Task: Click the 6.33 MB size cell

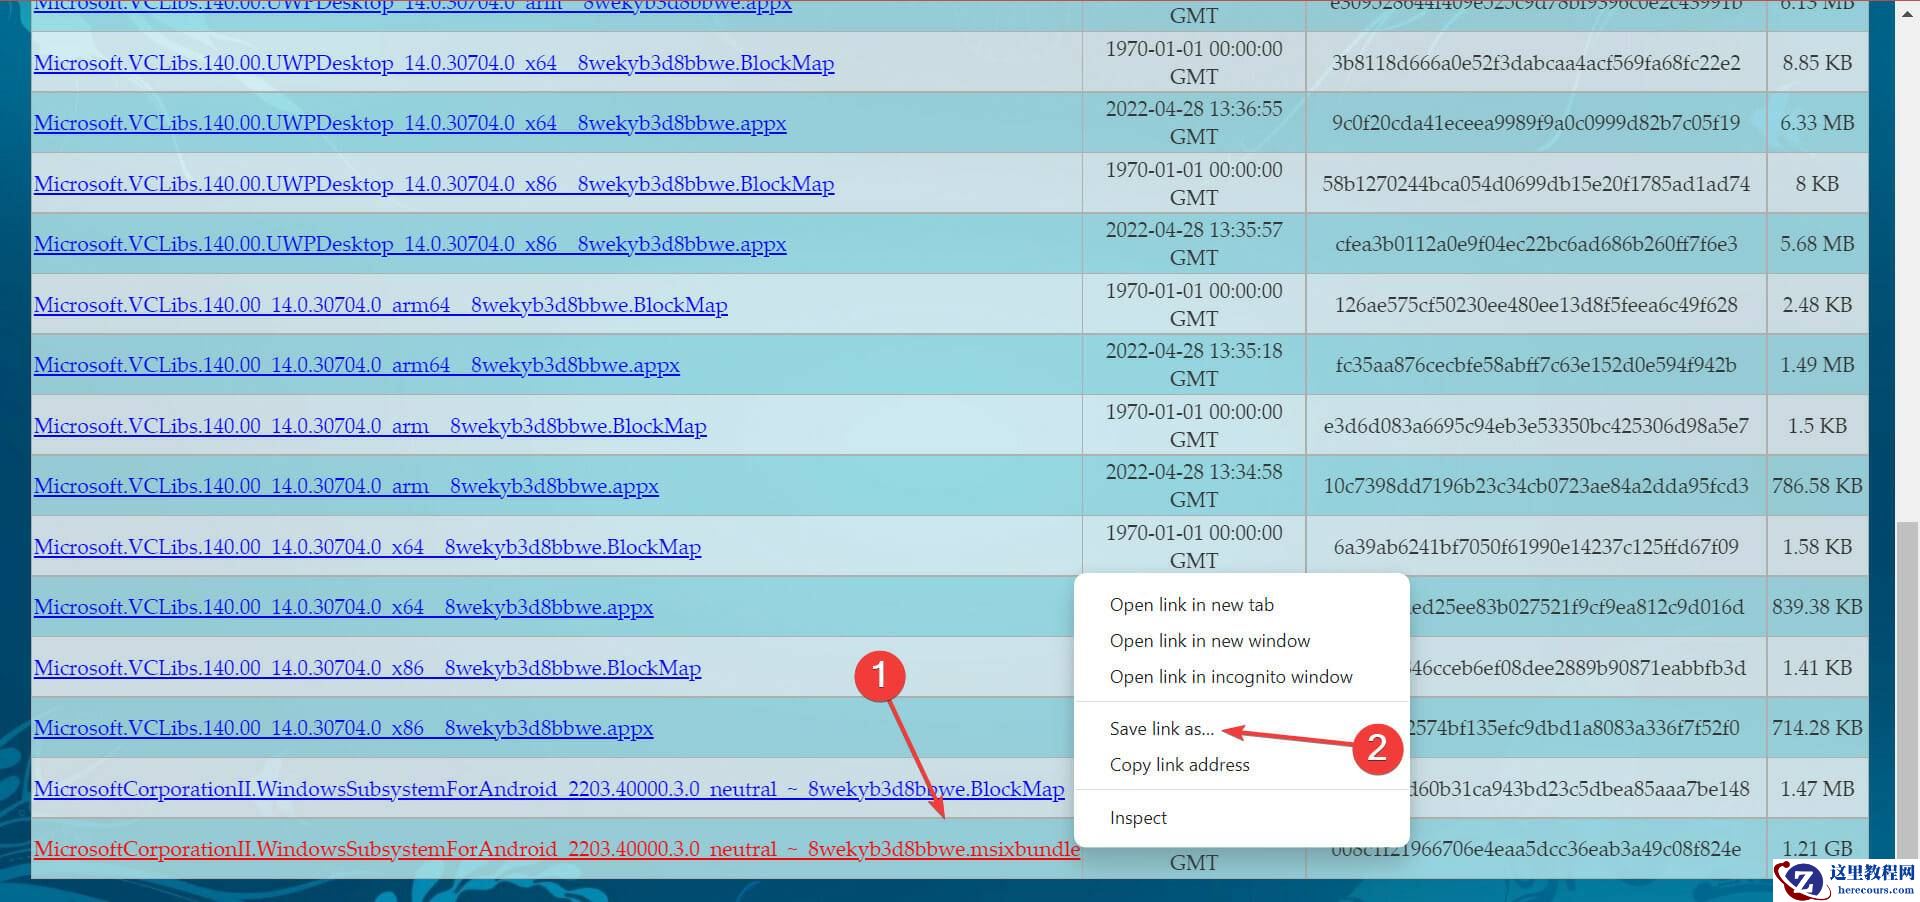Action: [x=1817, y=123]
